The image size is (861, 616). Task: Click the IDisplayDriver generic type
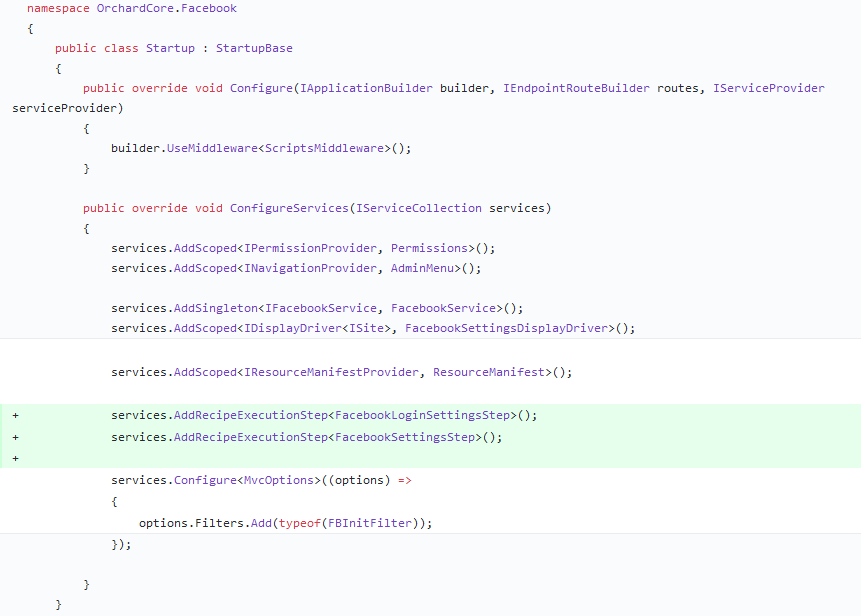tap(293, 328)
